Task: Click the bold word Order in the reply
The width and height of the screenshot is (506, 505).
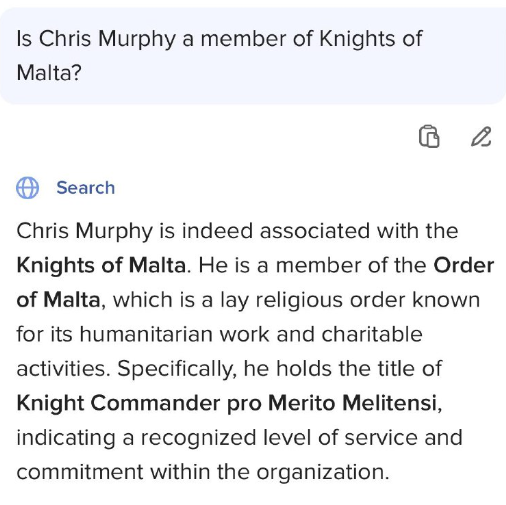Action: click(x=464, y=265)
